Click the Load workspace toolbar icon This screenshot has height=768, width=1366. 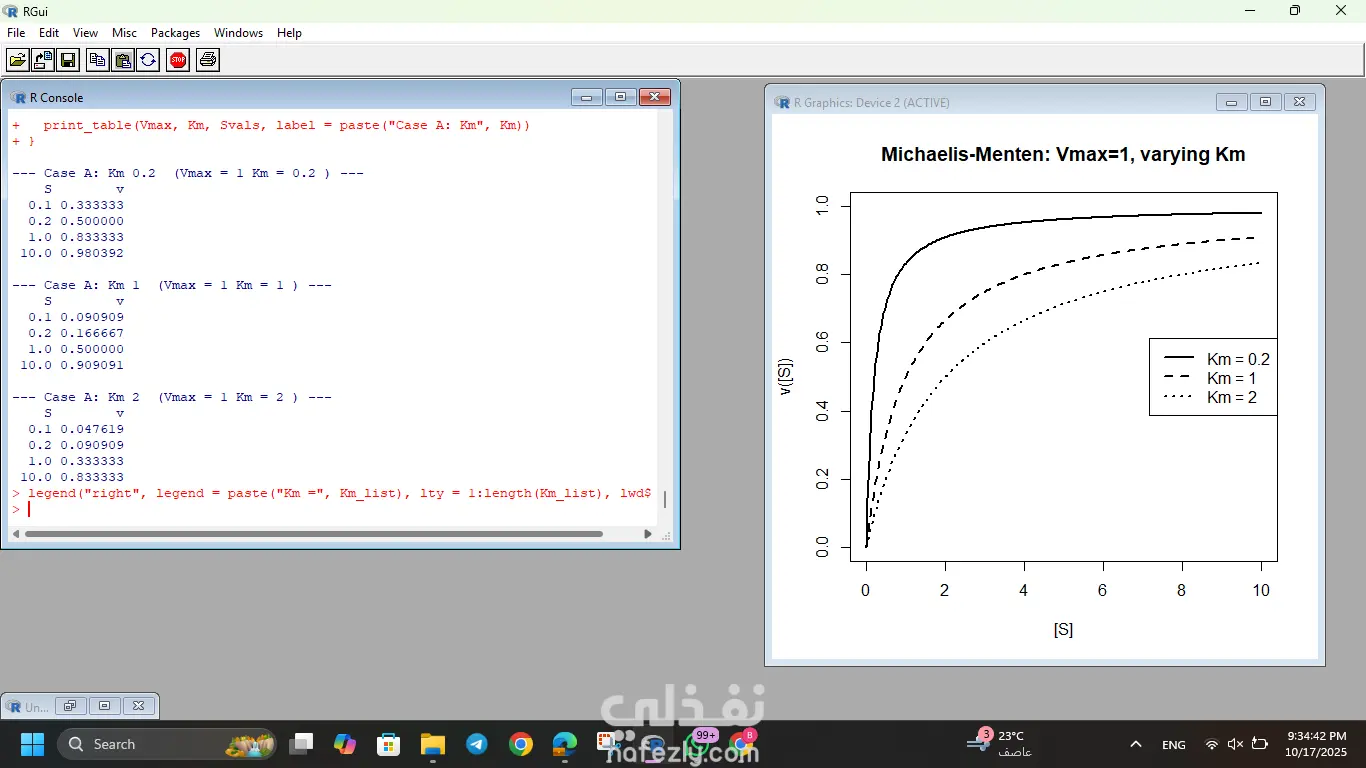tap(43, 60)
